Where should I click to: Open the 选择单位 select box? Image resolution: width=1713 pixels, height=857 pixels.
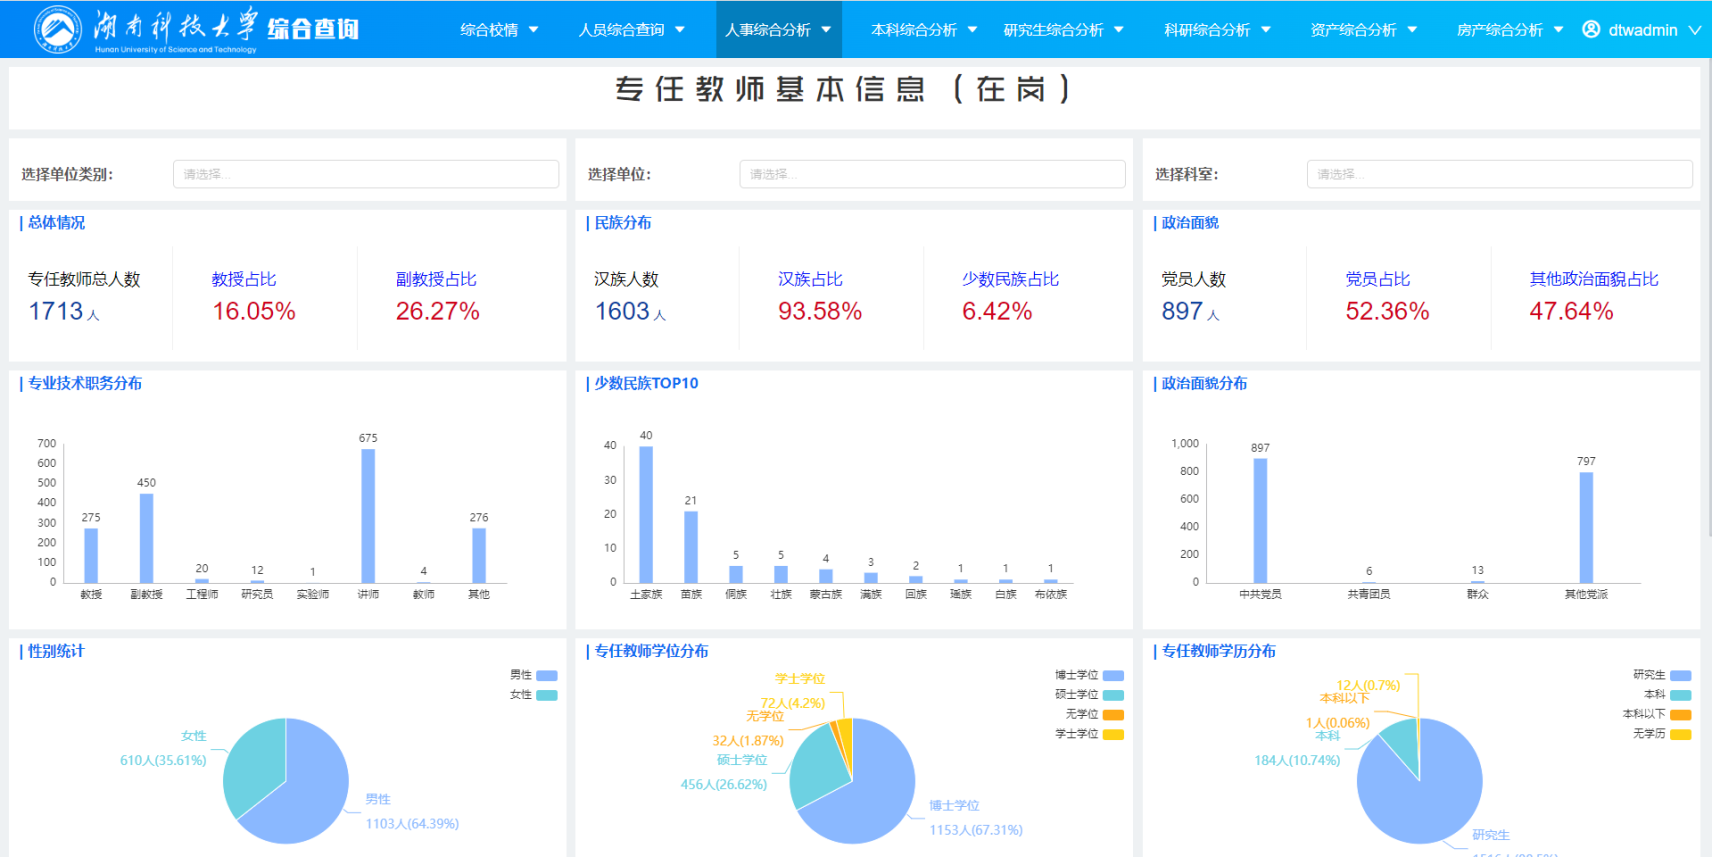point(931,174)
